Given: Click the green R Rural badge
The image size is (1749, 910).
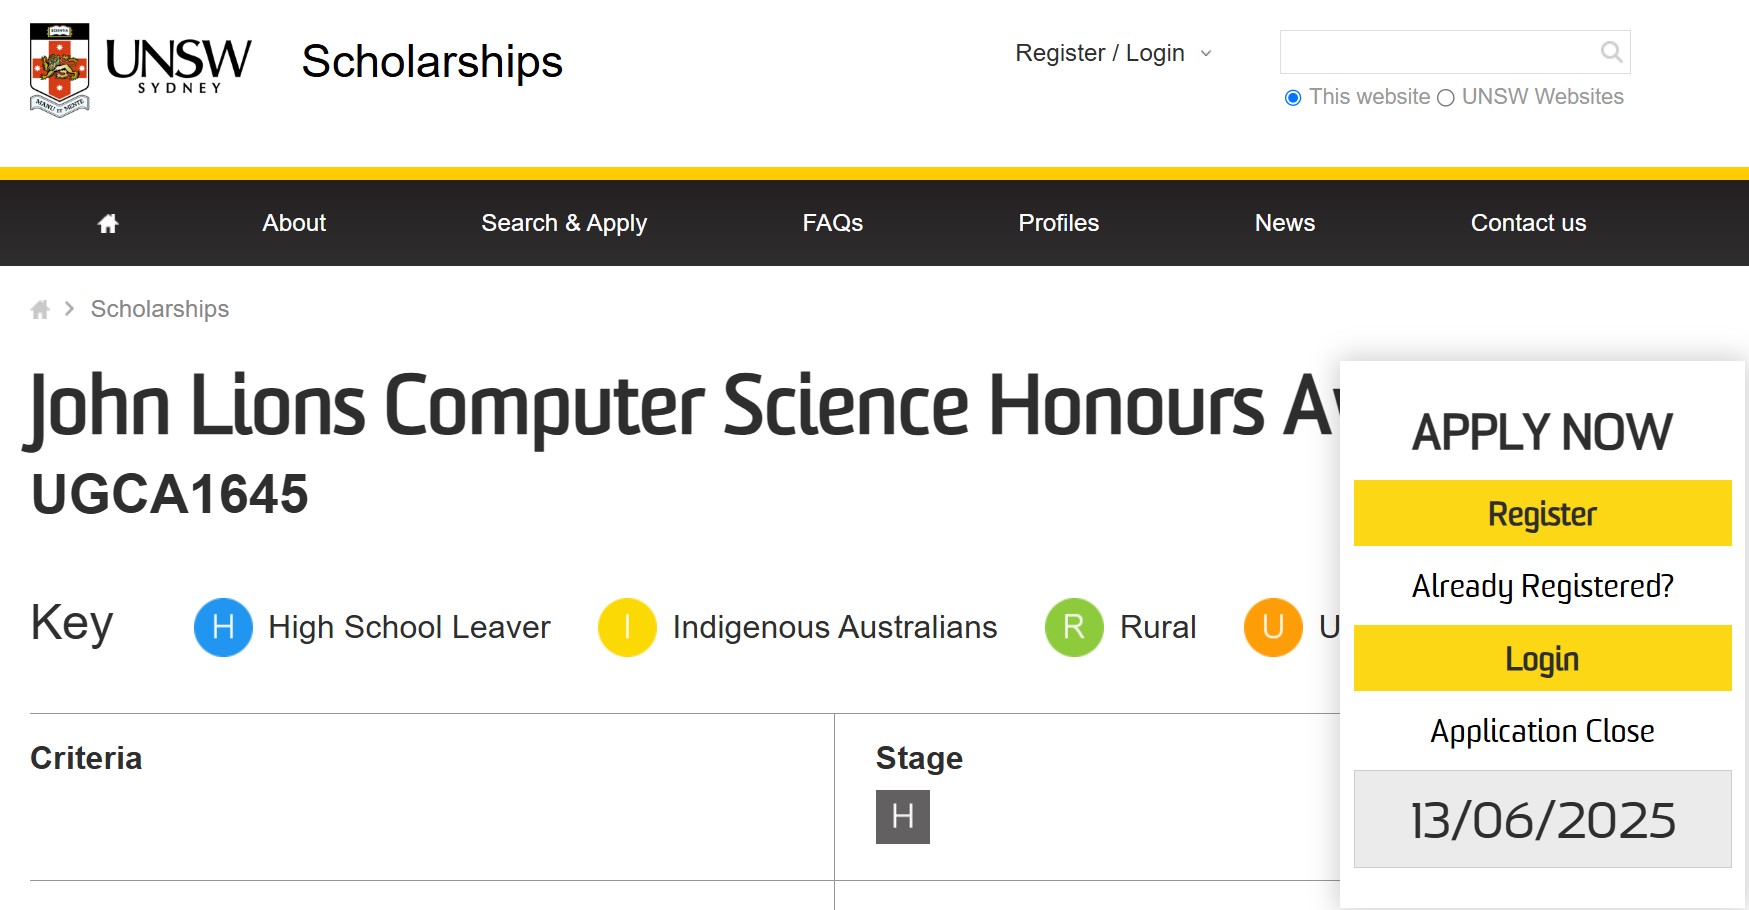Looking at the screenshot, I should point(1074,627).
